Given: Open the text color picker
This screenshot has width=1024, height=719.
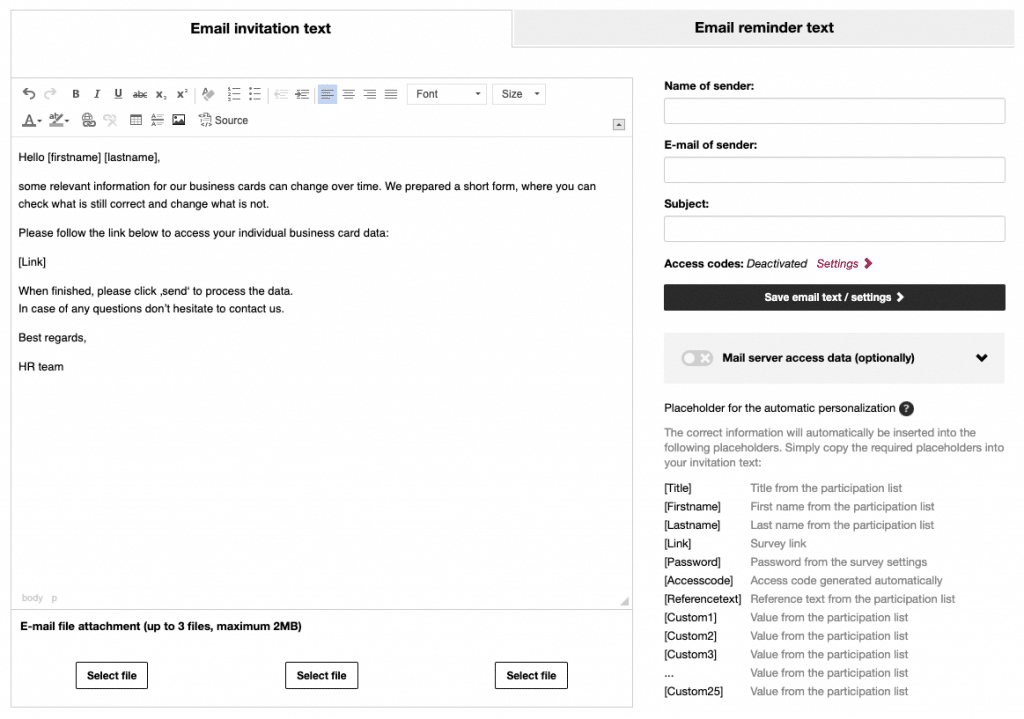Looking at the screenshot, I should tap(32, 120).
